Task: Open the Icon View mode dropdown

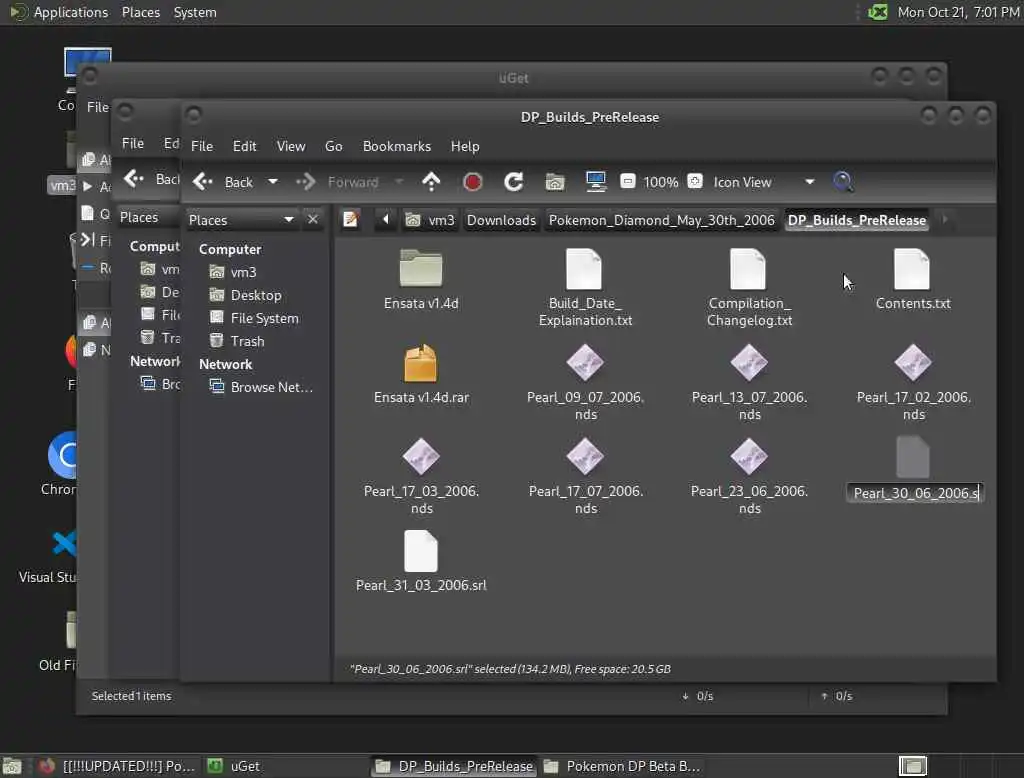Action: click(763, 182)
